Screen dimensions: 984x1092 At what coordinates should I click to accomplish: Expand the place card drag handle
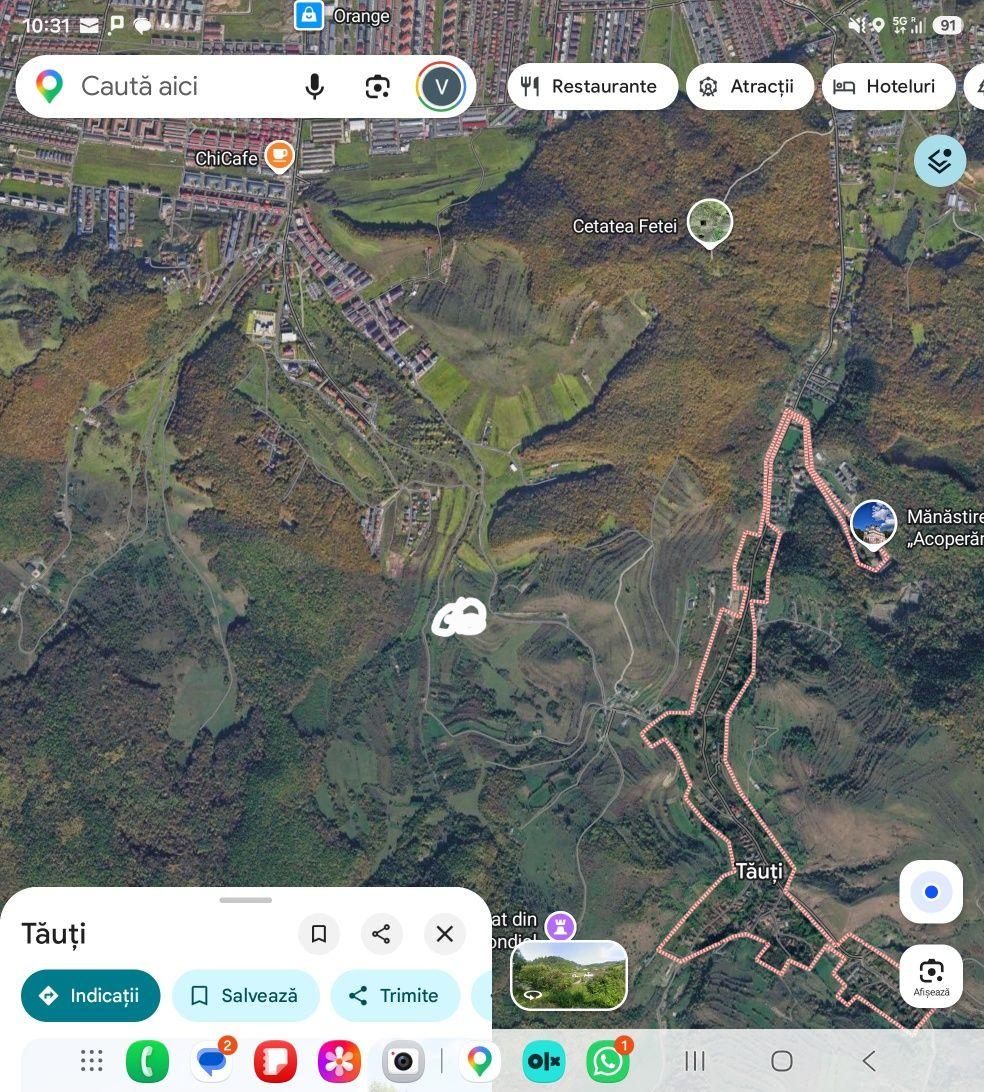[x=246, y=900]
